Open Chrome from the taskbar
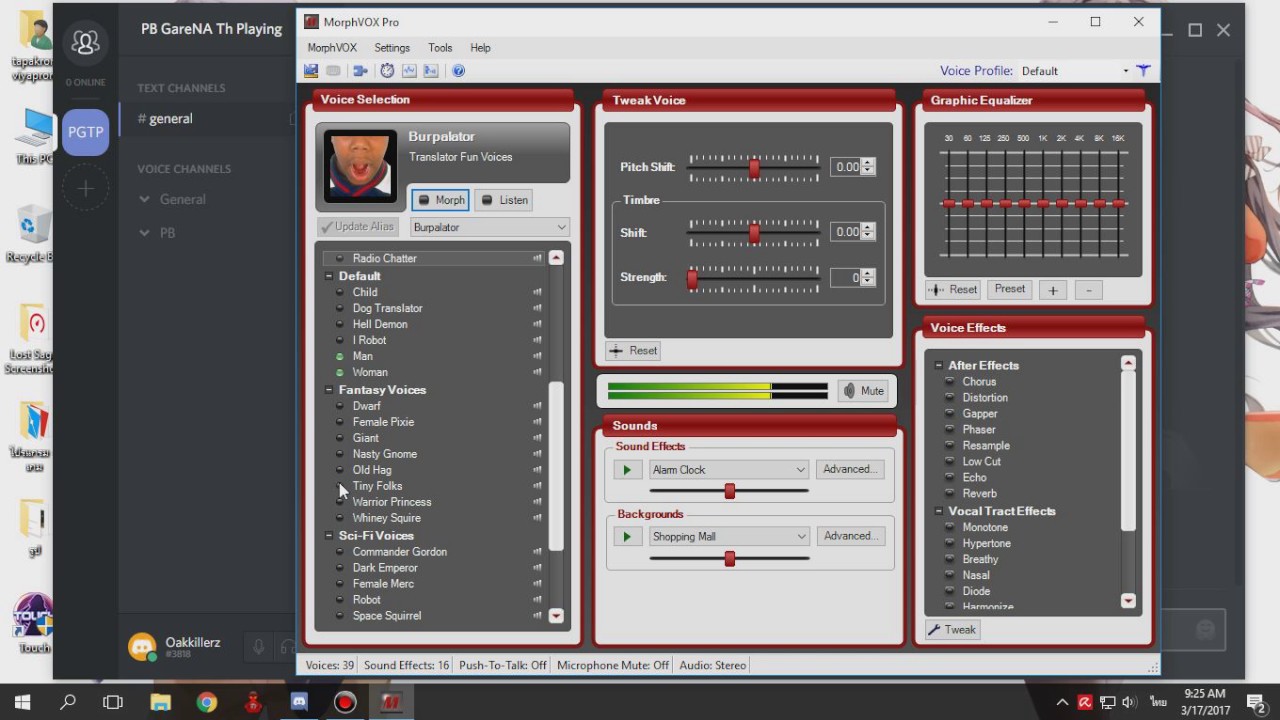The height and width of the screenshot is (720, 1280). point(207,702)
